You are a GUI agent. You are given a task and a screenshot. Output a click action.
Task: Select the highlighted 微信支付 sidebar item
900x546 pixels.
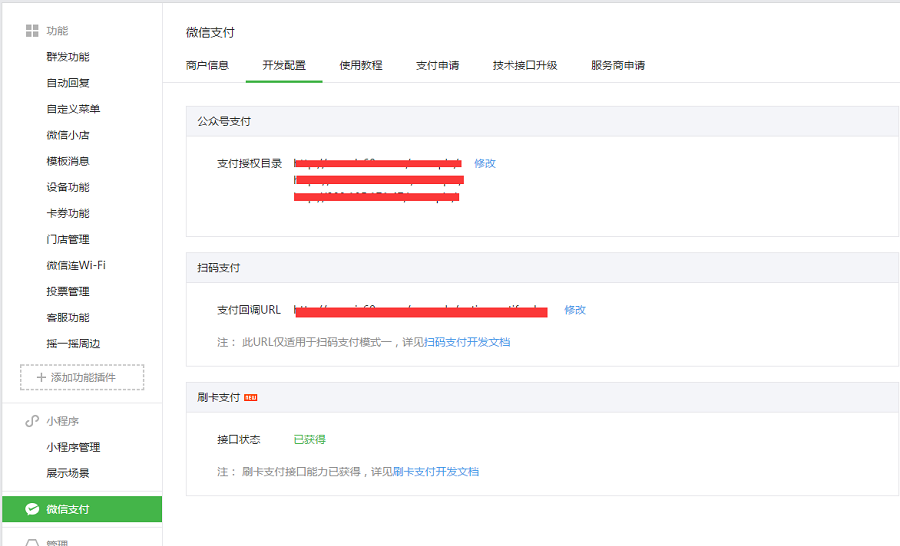82,509
